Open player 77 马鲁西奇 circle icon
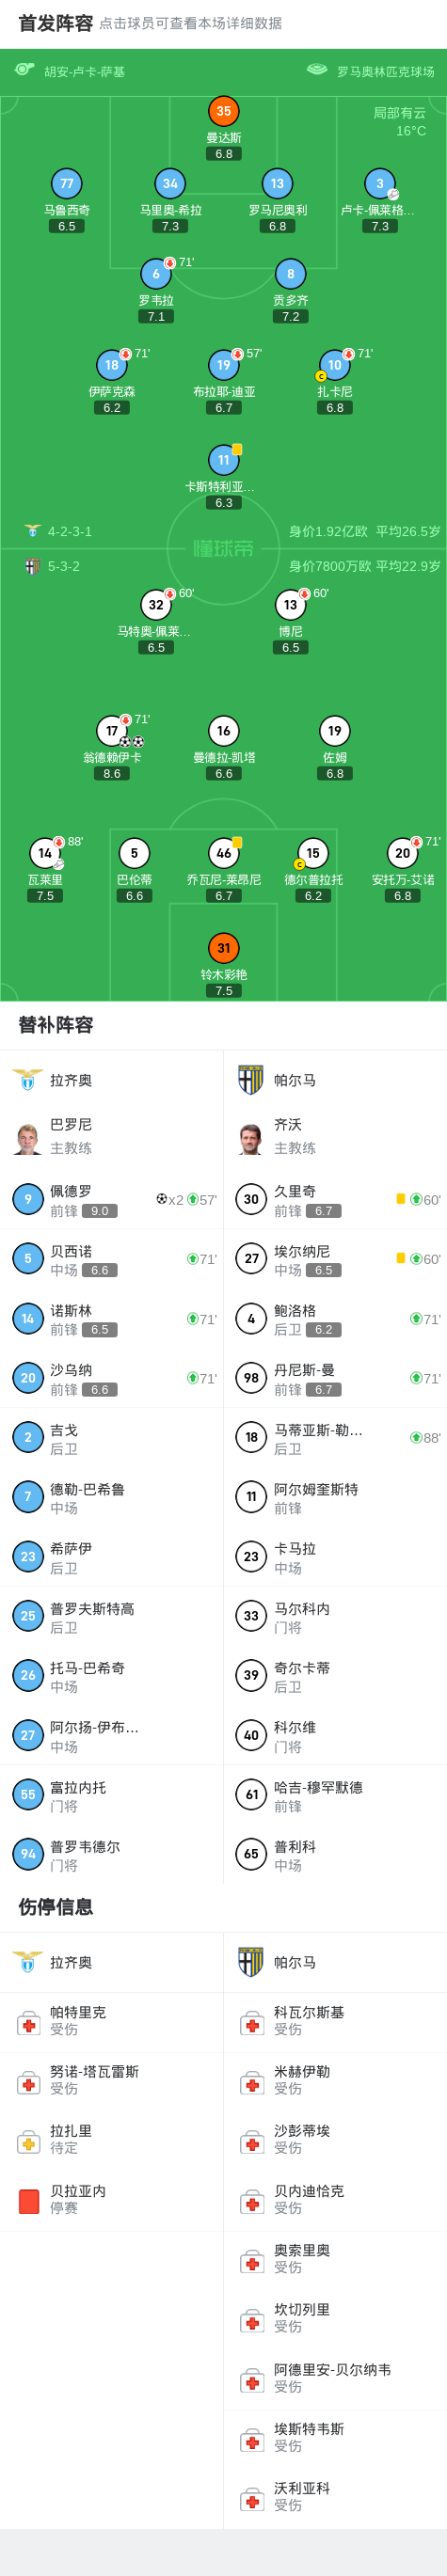This screenshot has width=447, height=2576. pyautogui.click(x=67, y=183)
